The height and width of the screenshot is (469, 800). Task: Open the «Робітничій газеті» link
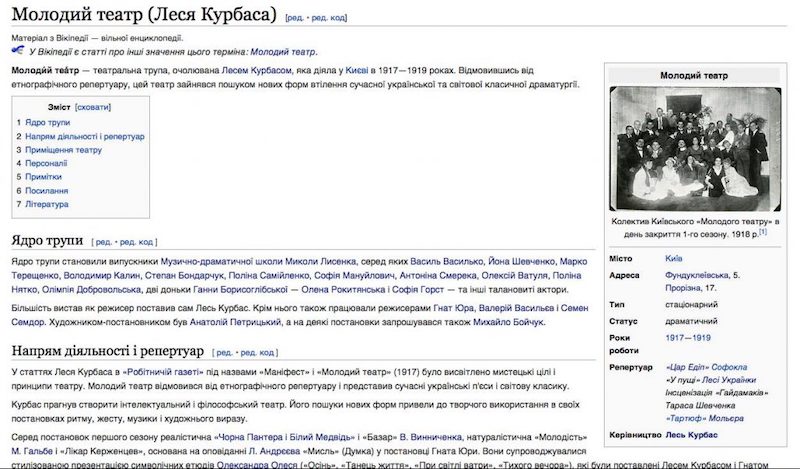[163, 372]
